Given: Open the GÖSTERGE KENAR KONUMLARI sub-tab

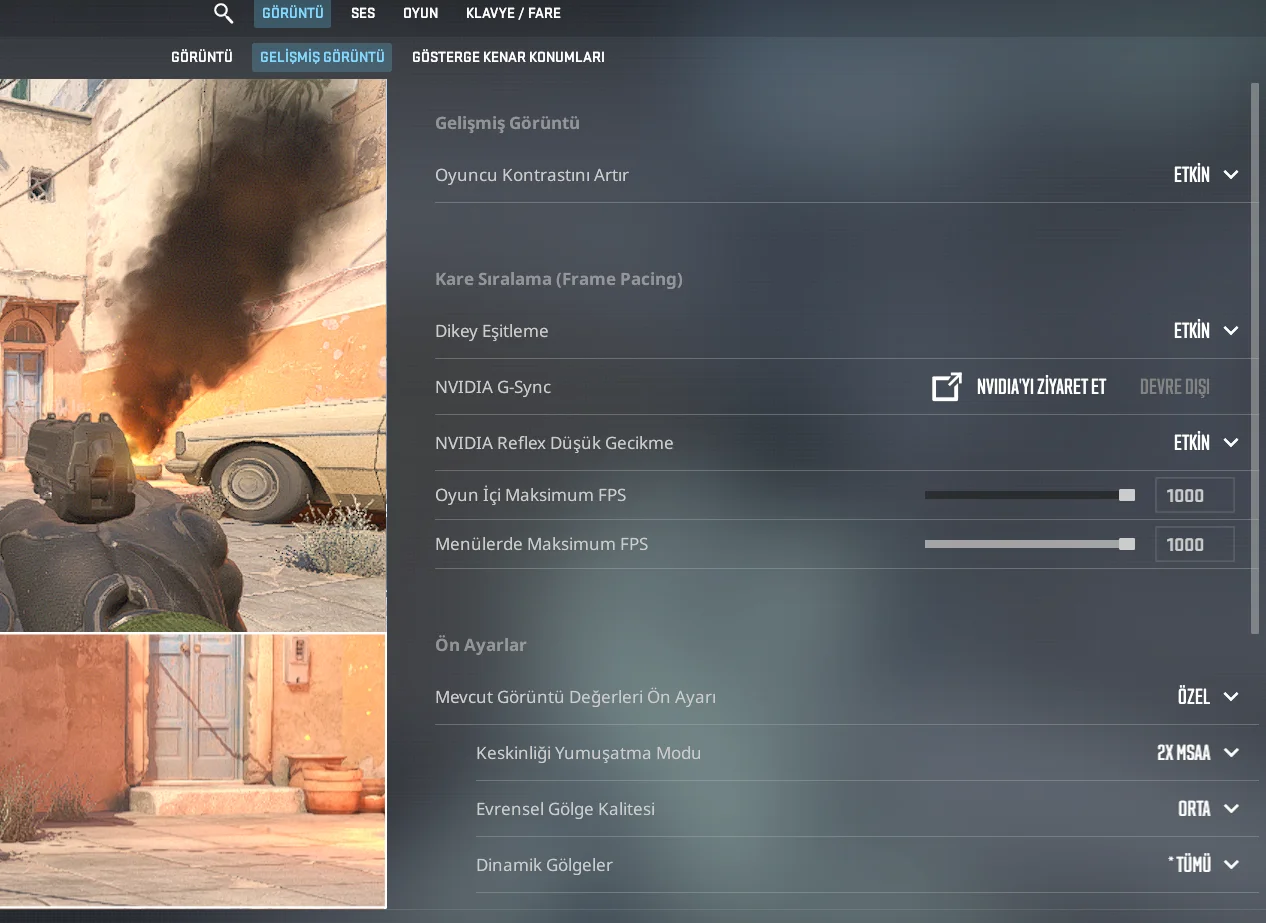Looking at the screenshot, I should [508, 57].
